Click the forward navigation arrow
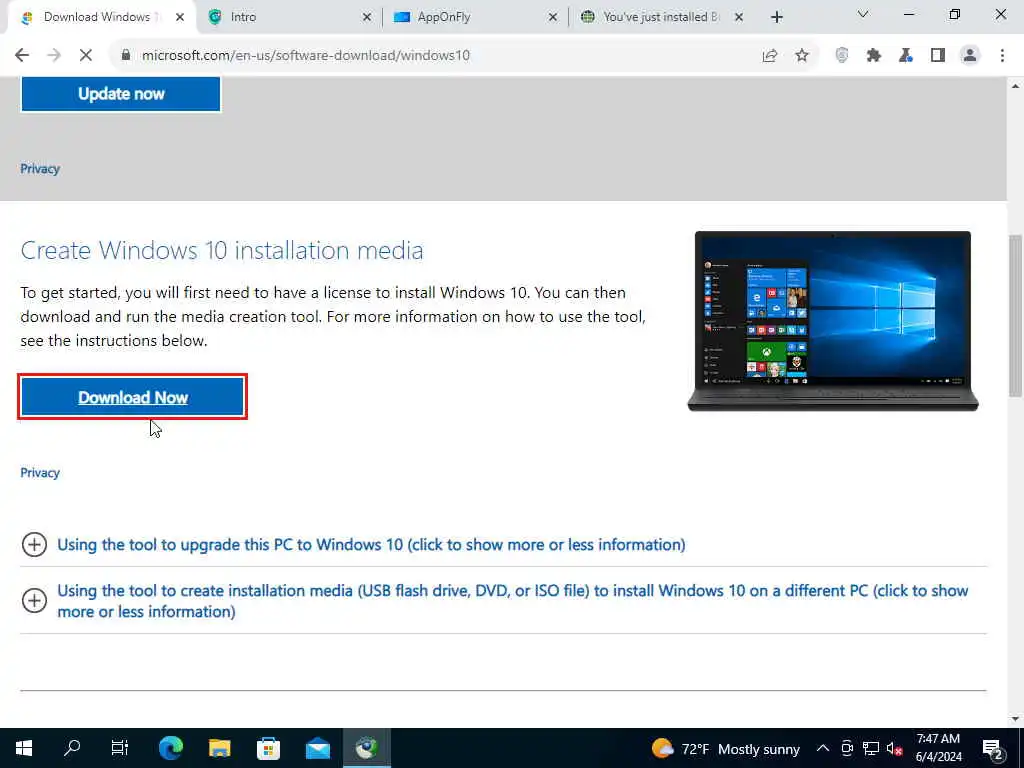1024x768 pixels. [54, 56]
